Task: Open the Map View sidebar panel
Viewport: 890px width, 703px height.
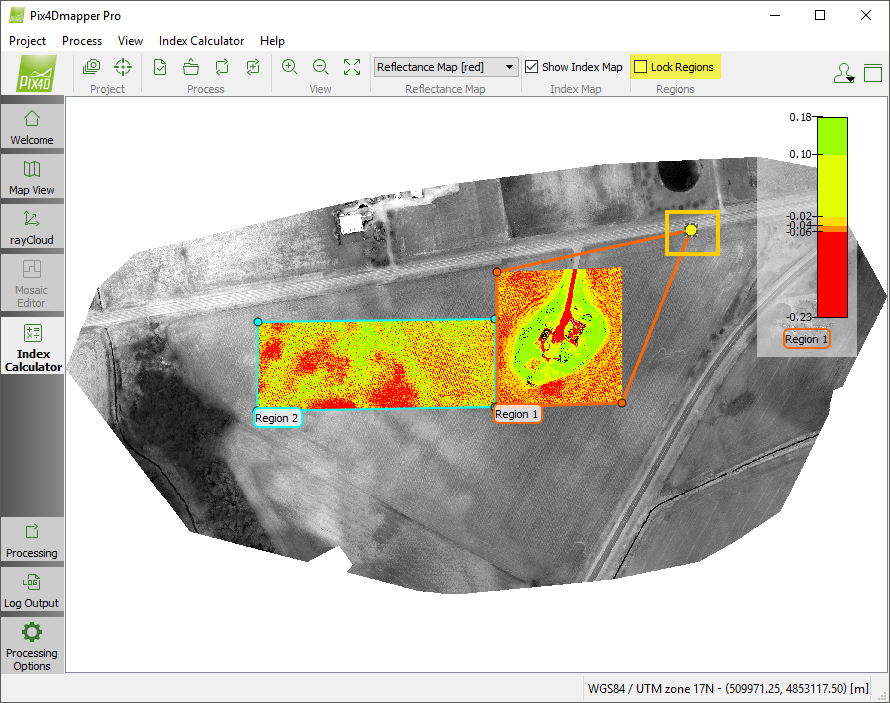Action: pyautogui.click(x=32, y=177)
